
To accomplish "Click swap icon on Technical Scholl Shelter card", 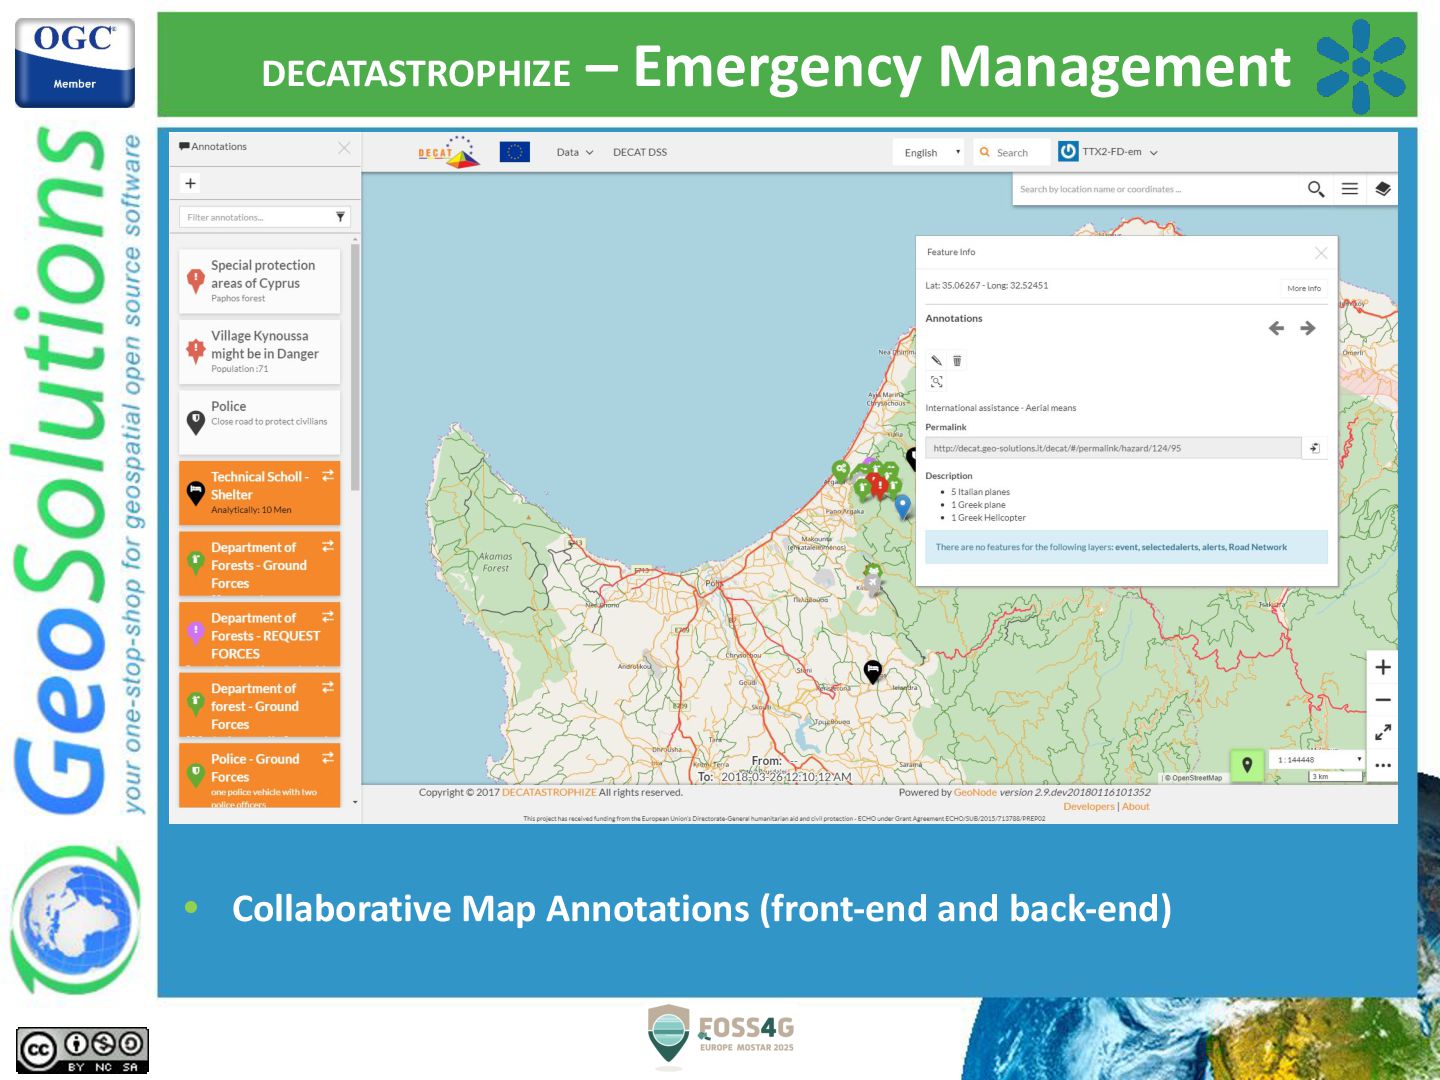I will pos(328,476).
